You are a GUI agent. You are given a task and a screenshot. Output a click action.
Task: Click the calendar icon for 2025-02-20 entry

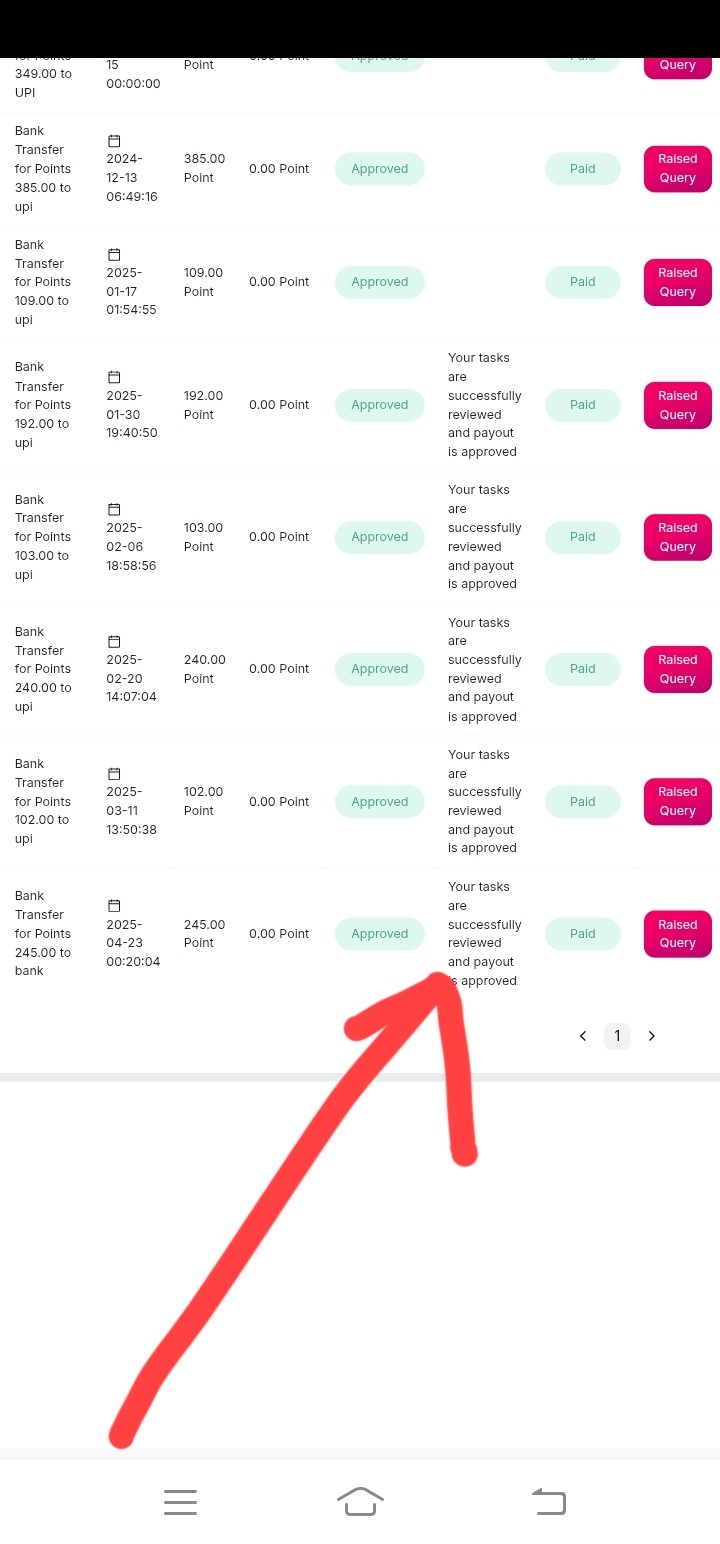point(114,641)
